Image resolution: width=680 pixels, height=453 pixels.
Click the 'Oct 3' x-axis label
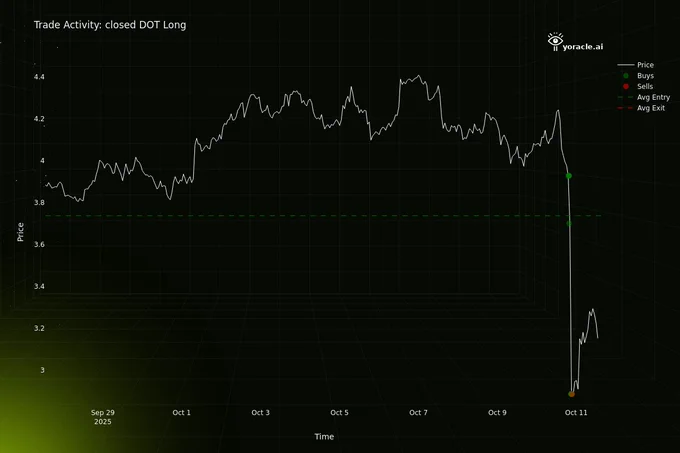coord(260,412)
